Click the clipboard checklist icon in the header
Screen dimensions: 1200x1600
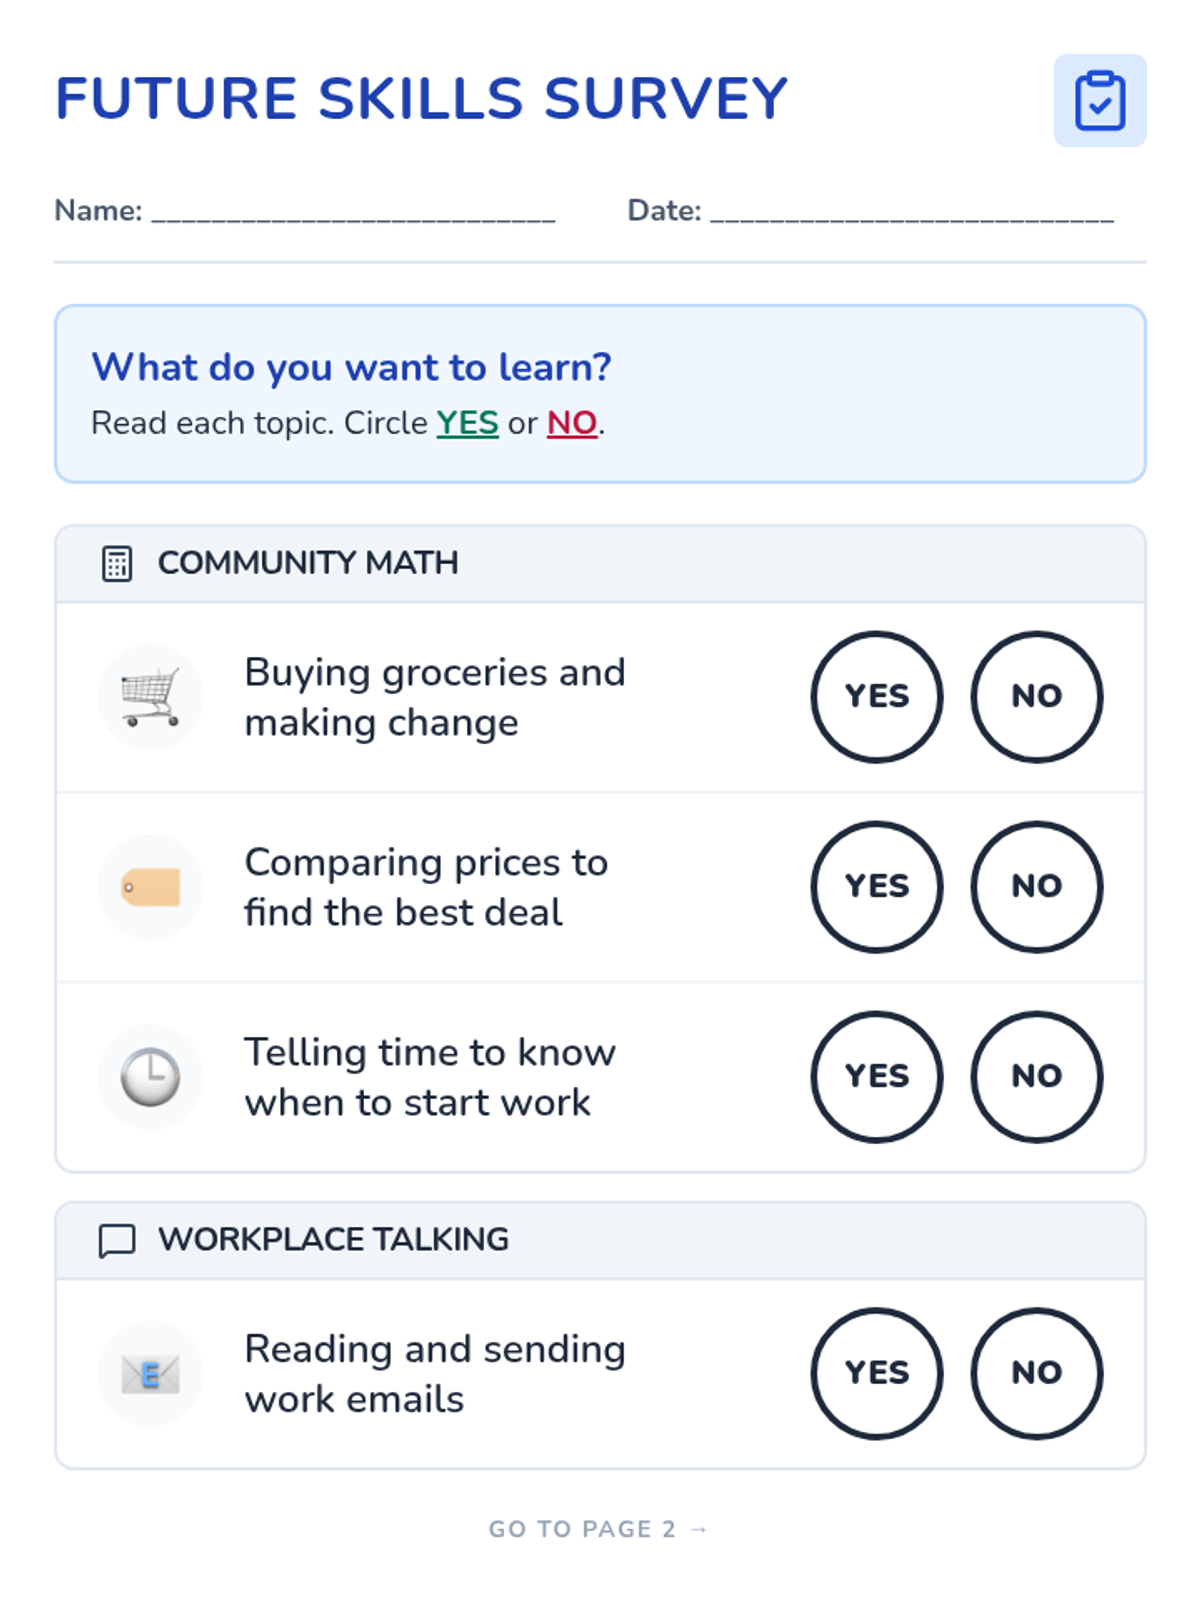point(1100,100)
